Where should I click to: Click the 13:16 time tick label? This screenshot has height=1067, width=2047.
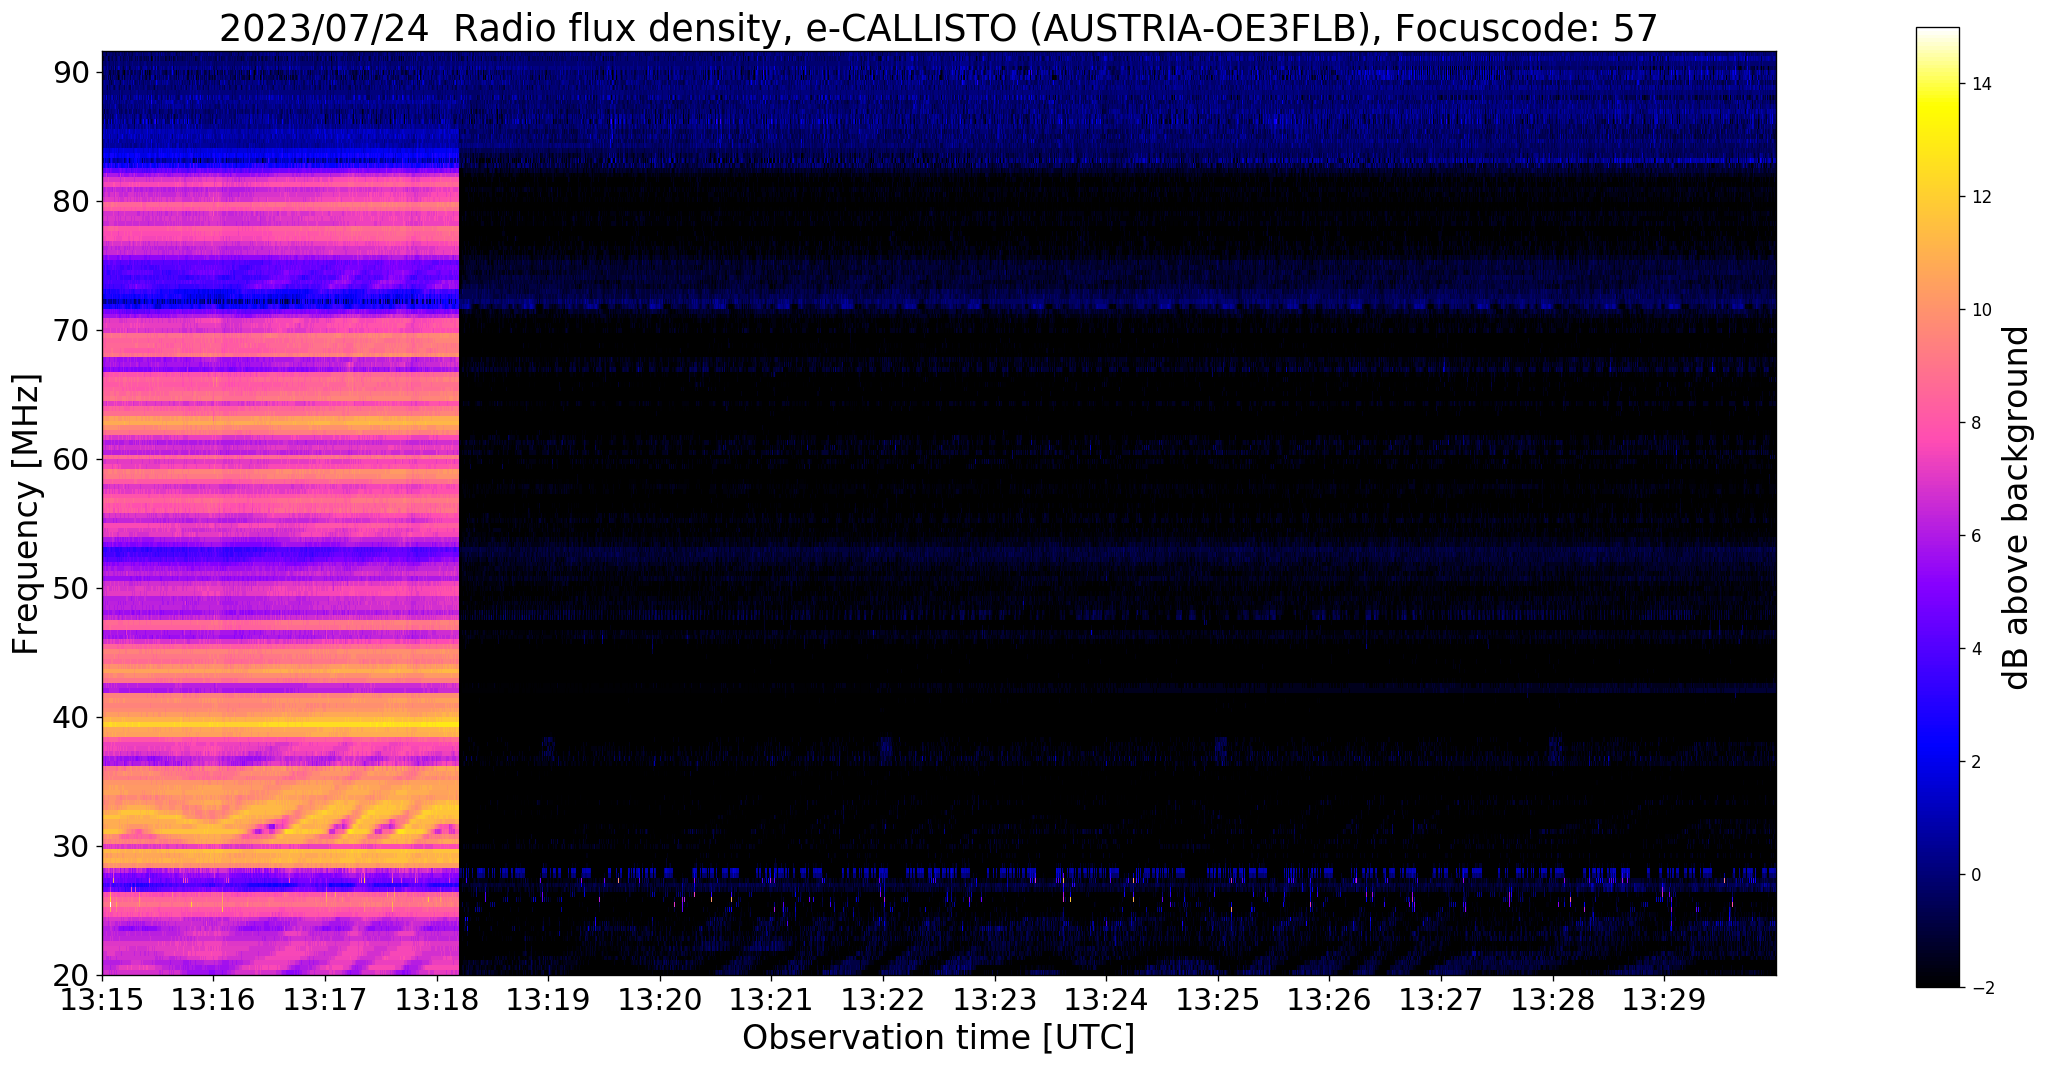tap(213, 1000)
